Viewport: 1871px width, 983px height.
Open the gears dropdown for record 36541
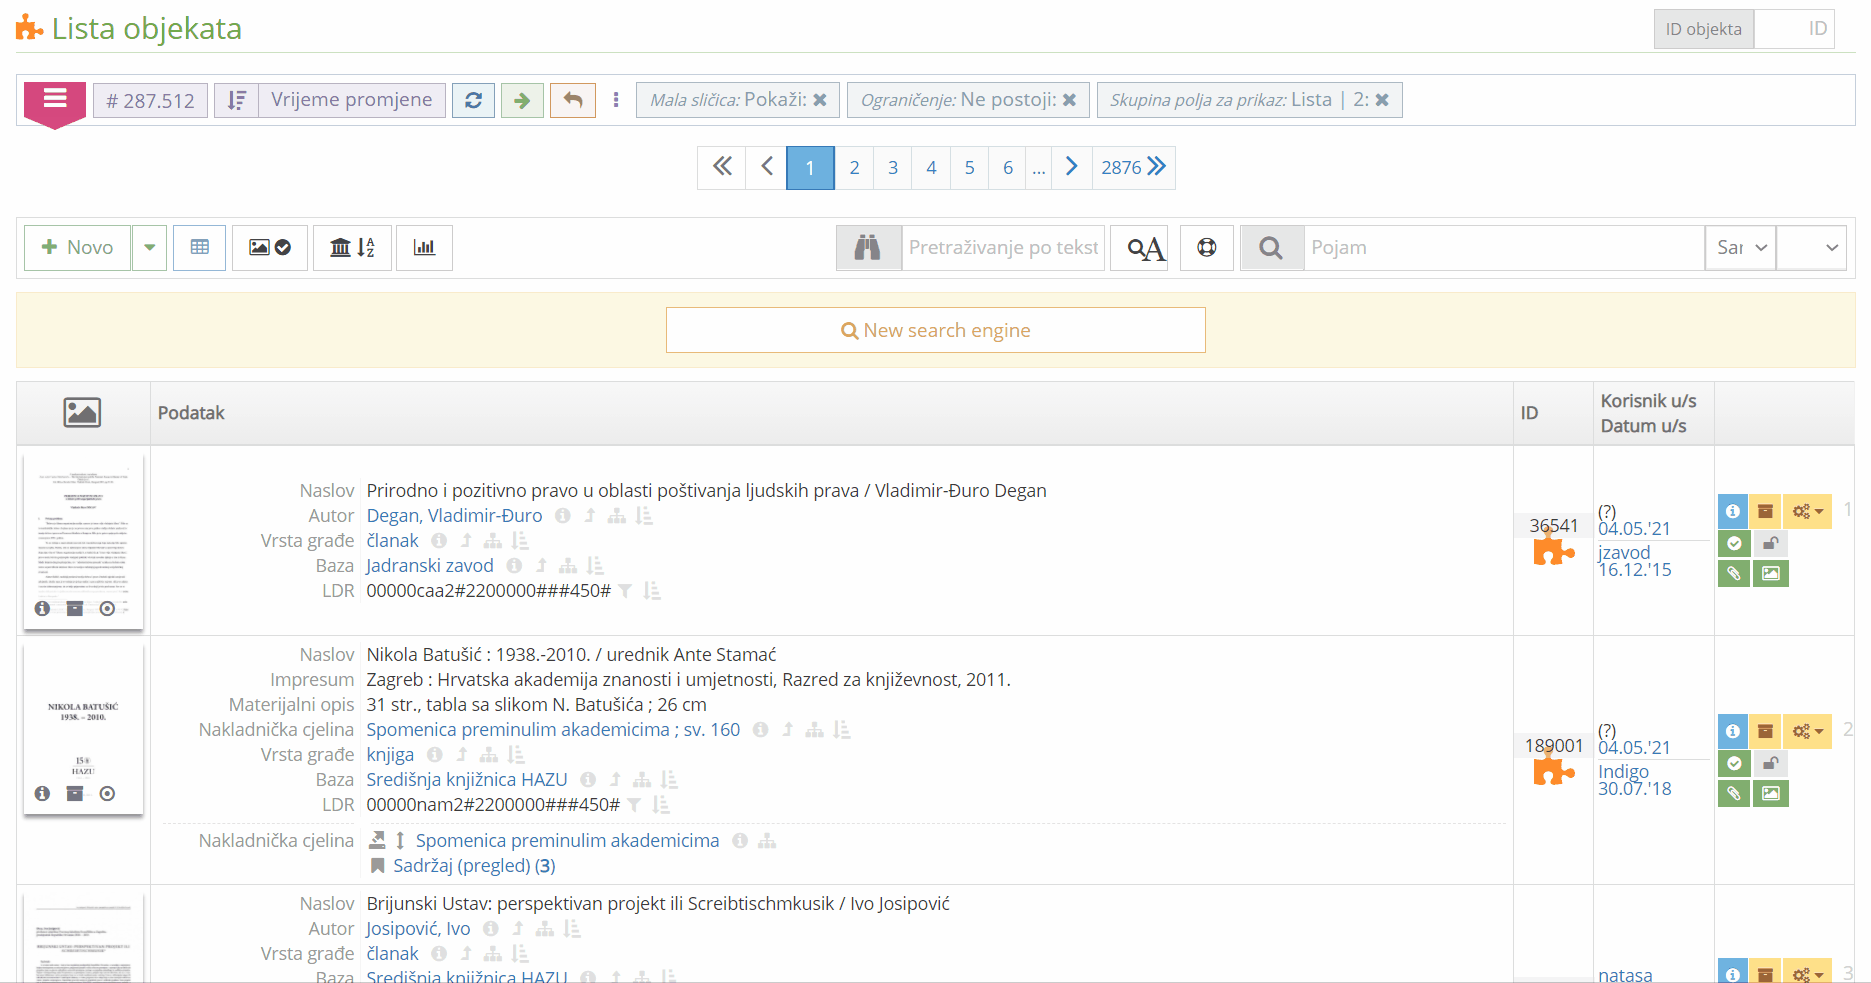(x=1806, y=511)
